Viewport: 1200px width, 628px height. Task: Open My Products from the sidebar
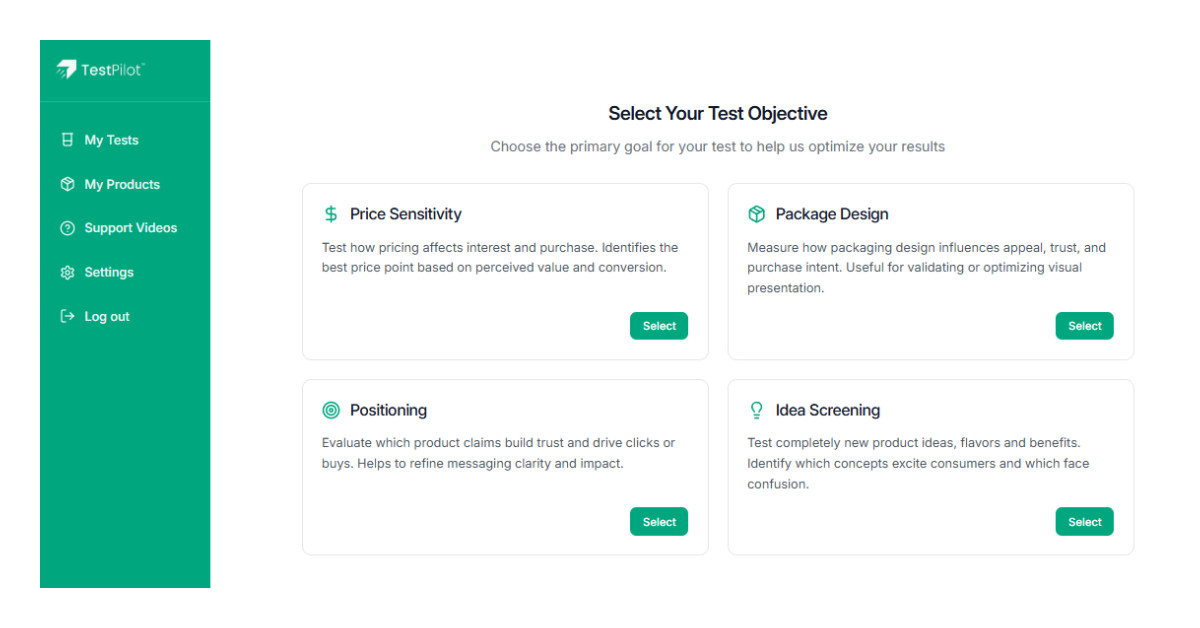coord(122,184)
